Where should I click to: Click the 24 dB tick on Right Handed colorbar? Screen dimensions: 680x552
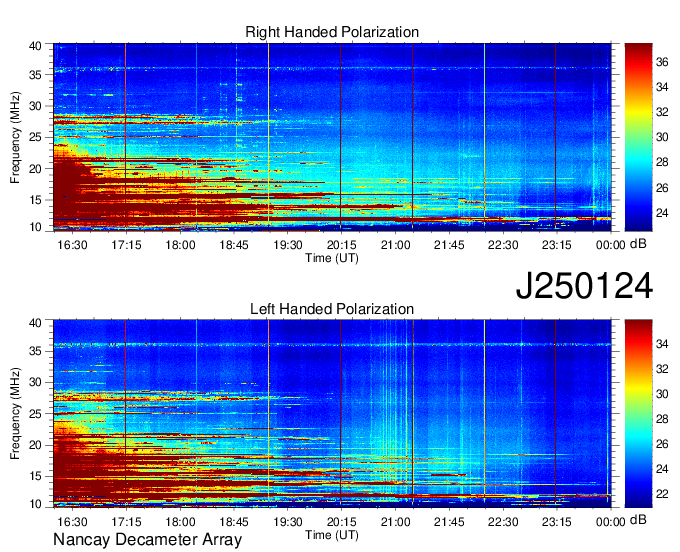pos(662,213)
